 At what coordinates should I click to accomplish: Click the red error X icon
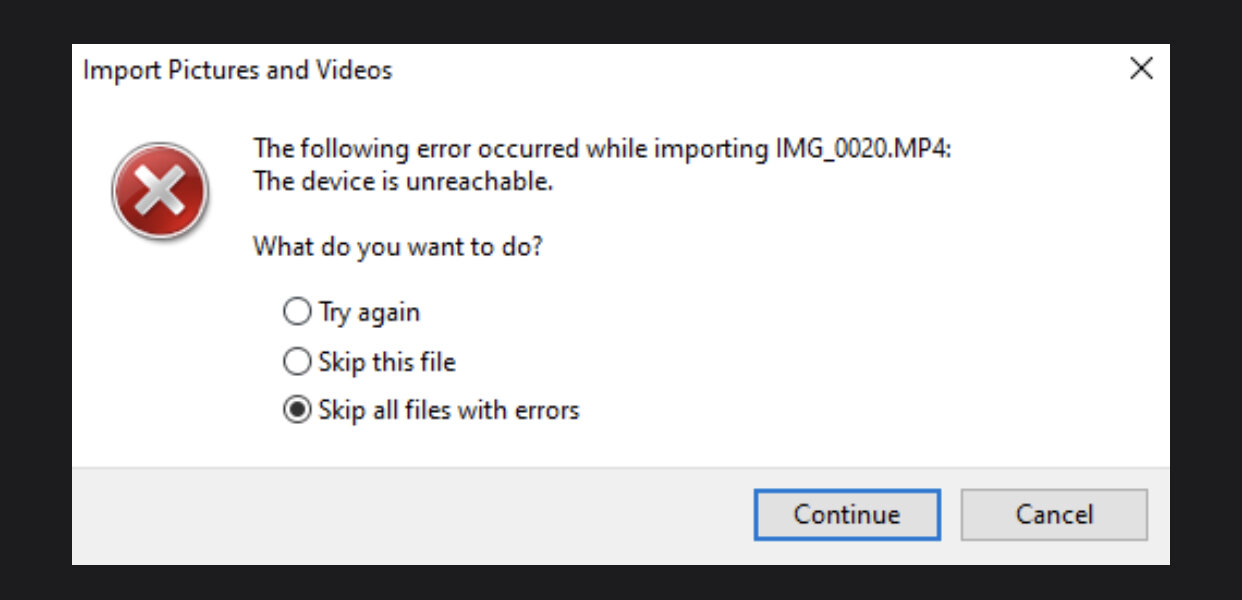[159, 190]
